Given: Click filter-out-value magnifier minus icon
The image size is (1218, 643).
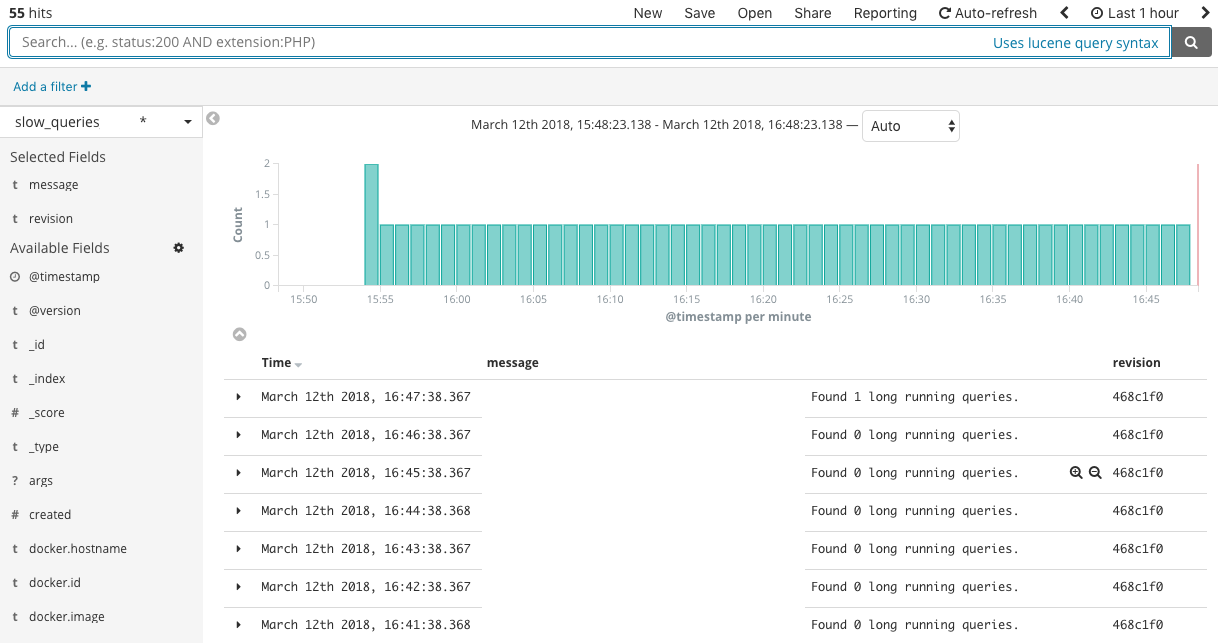Looking at the screenshot, I should (x=1095, y=473).
